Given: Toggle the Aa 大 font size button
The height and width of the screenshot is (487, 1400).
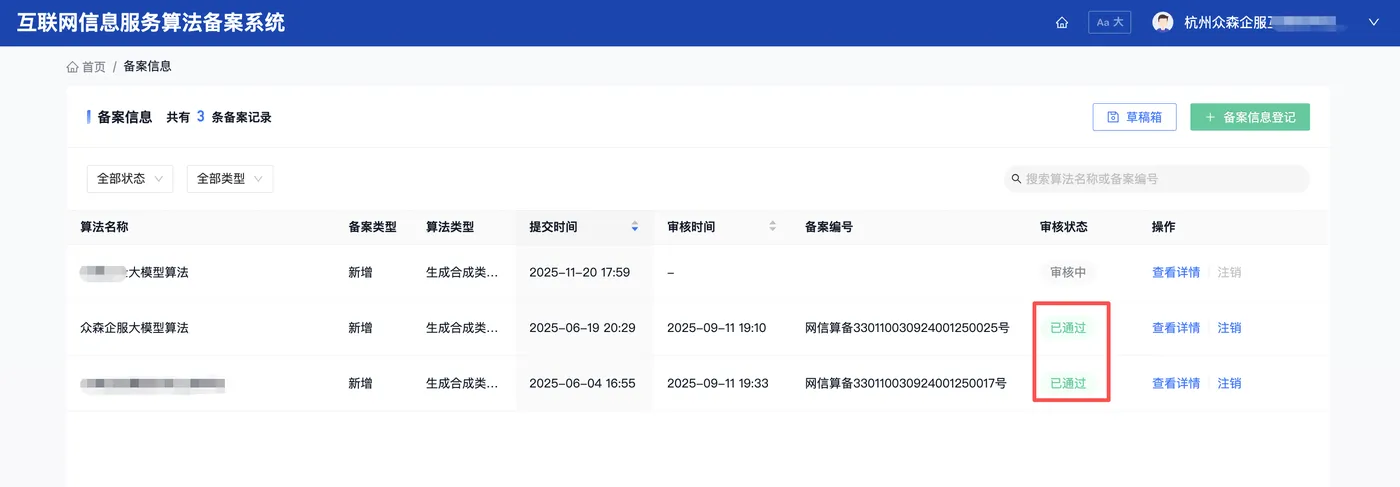Looking at the screenshot, I should coord(1109,22).
